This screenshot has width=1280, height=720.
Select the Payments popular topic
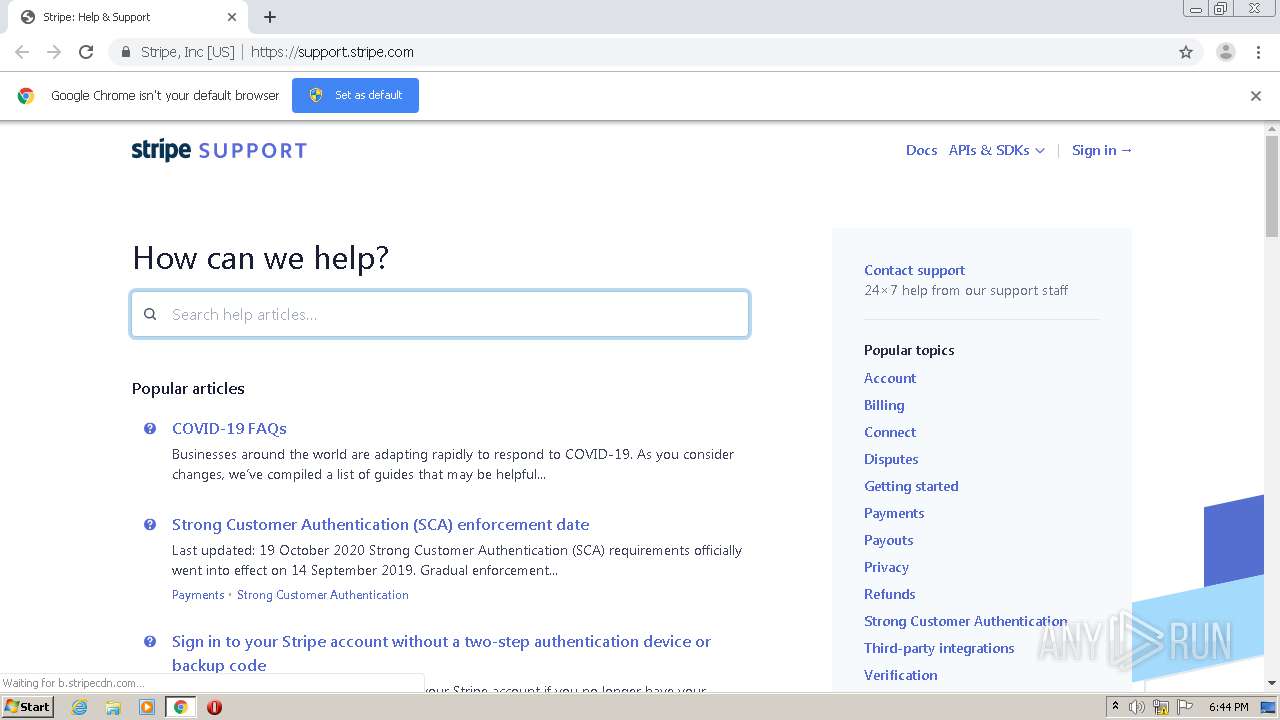tap(894, 513)
